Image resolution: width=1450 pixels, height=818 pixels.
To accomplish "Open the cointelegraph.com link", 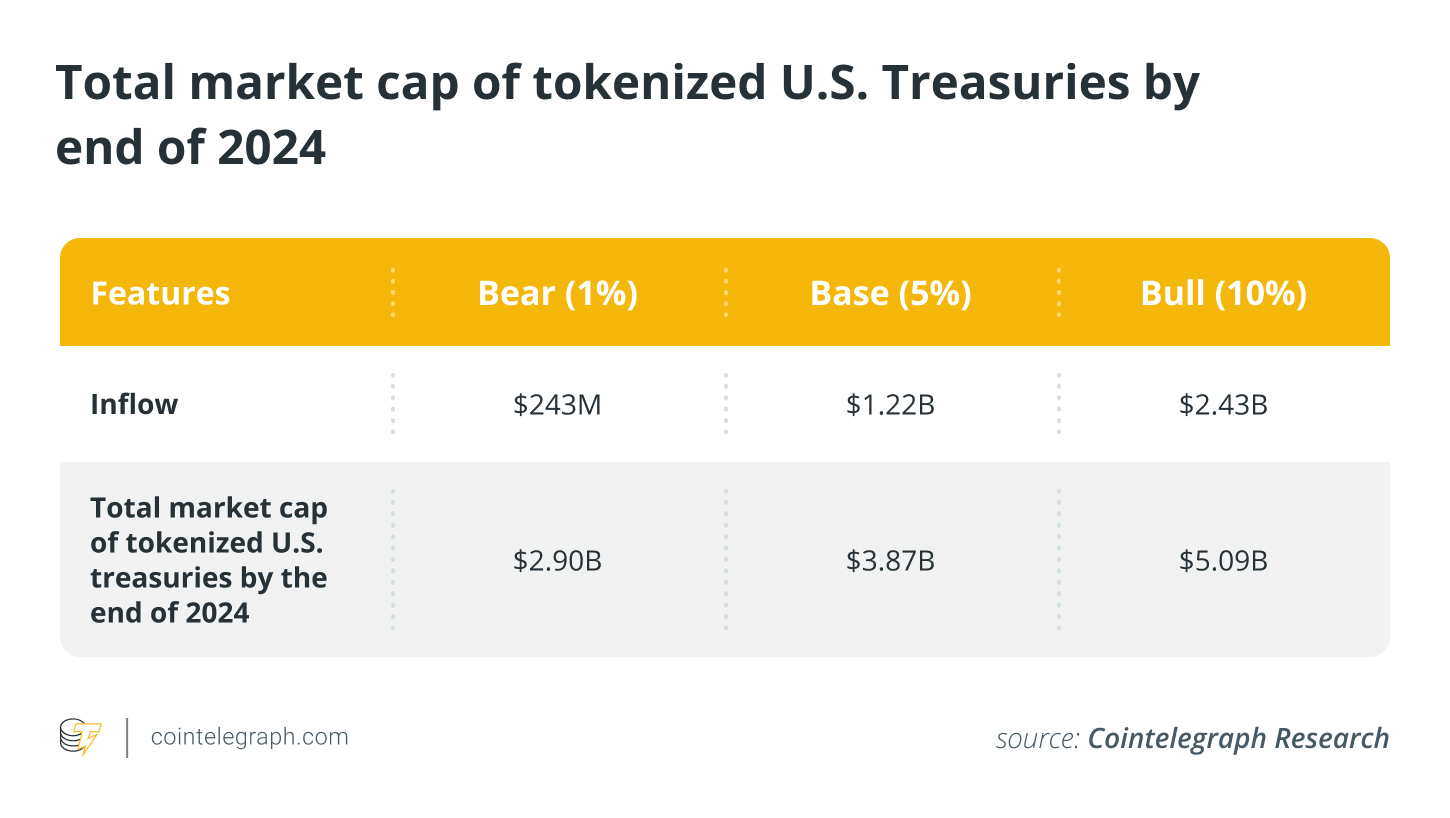I will 249,737.
